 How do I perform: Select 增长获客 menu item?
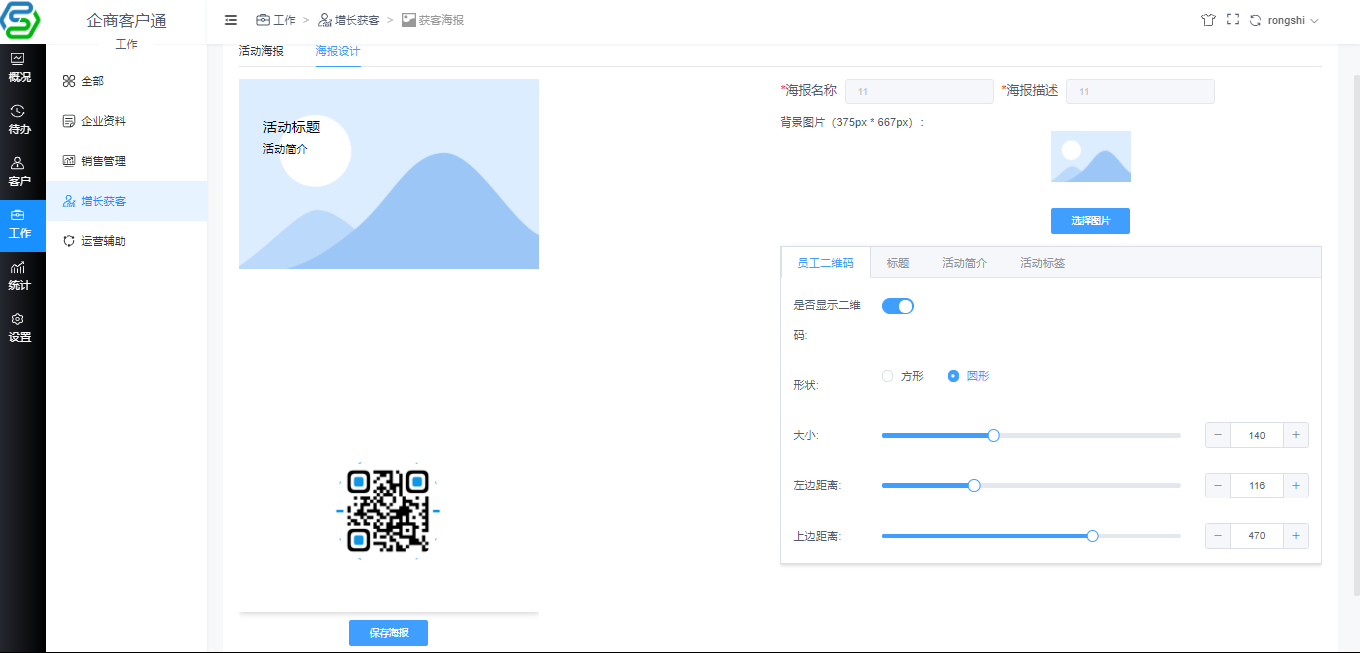(x=127, y=201)
